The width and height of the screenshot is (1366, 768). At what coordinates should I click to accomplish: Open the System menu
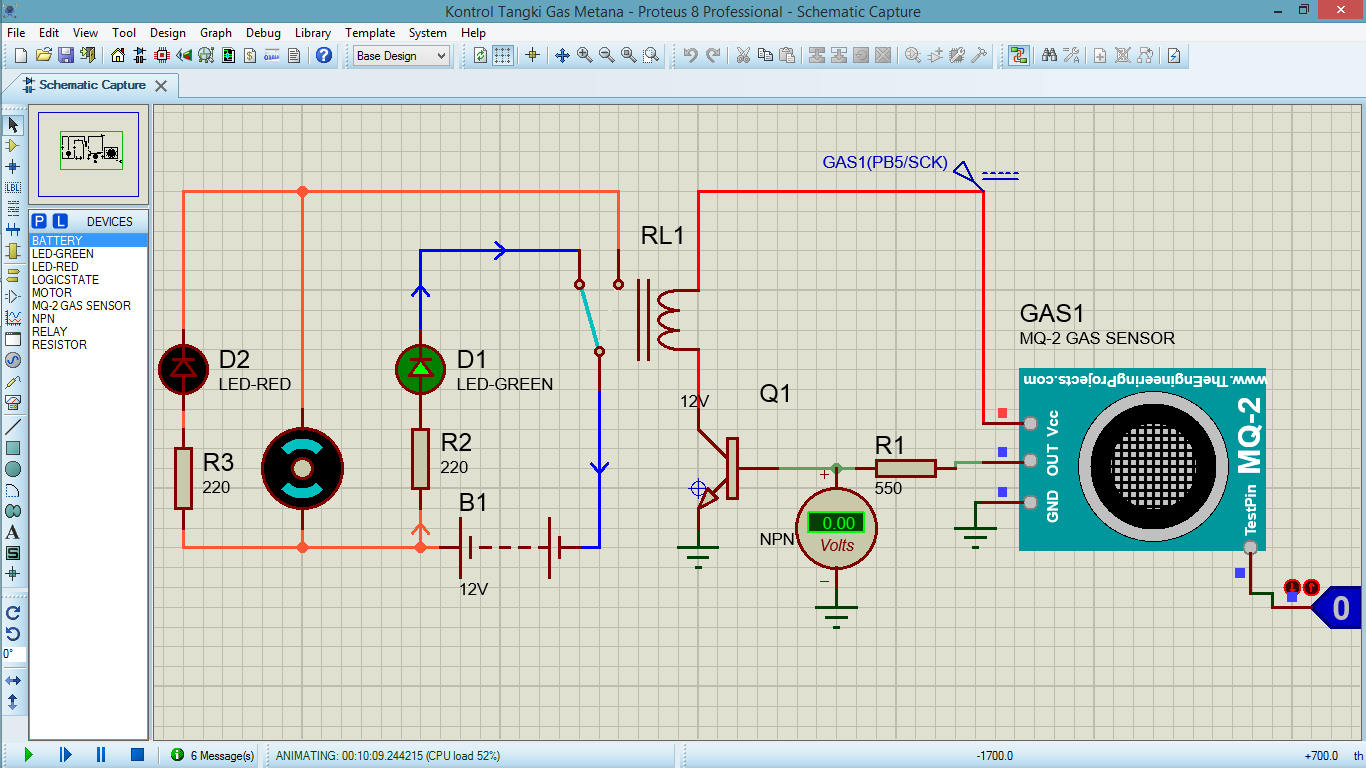coord(427,32)
